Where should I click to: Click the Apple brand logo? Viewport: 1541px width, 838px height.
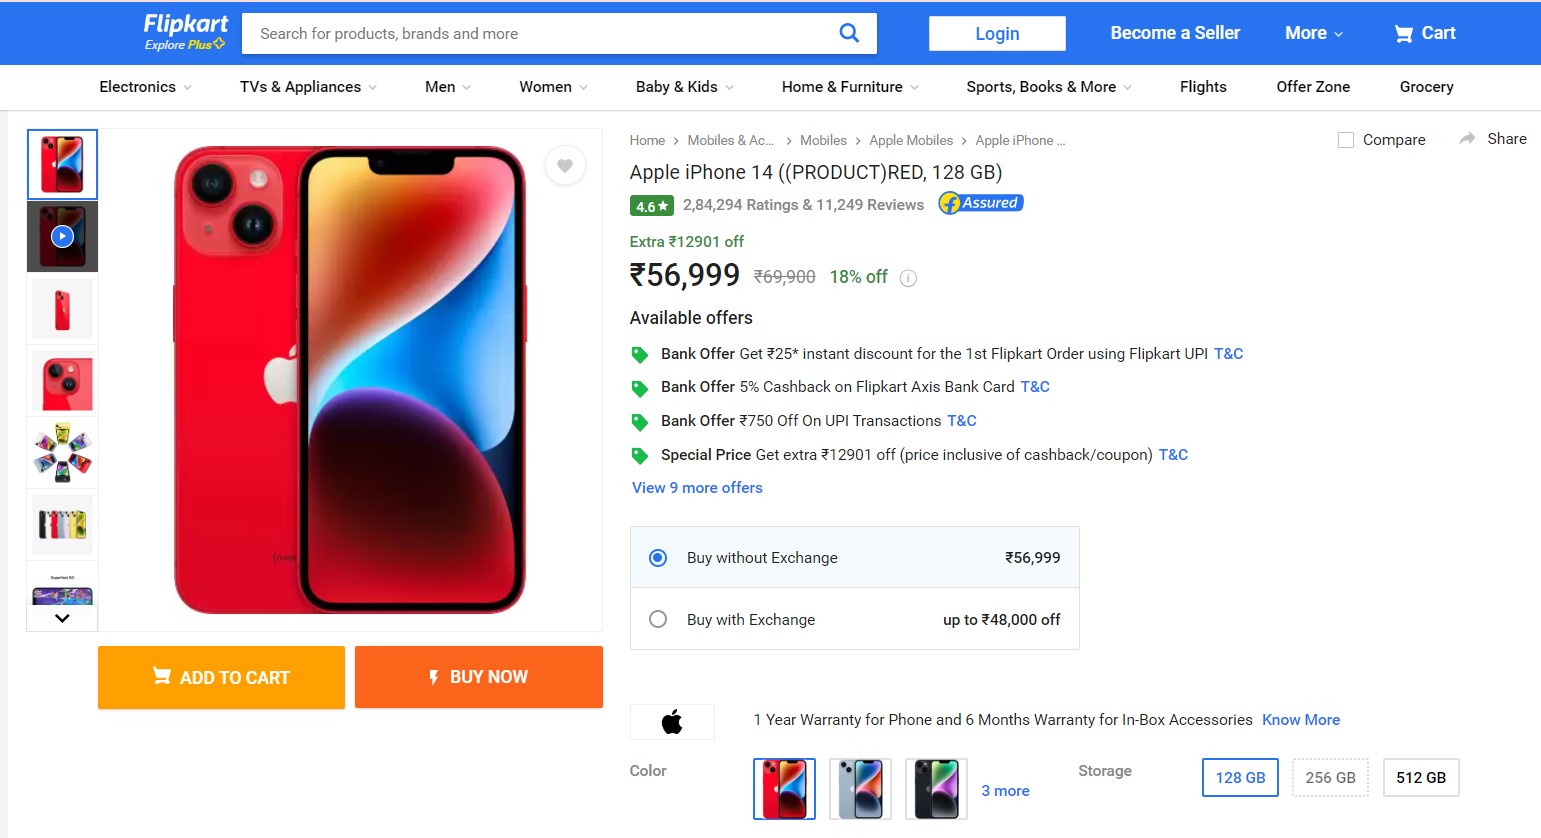coord(672,721)
